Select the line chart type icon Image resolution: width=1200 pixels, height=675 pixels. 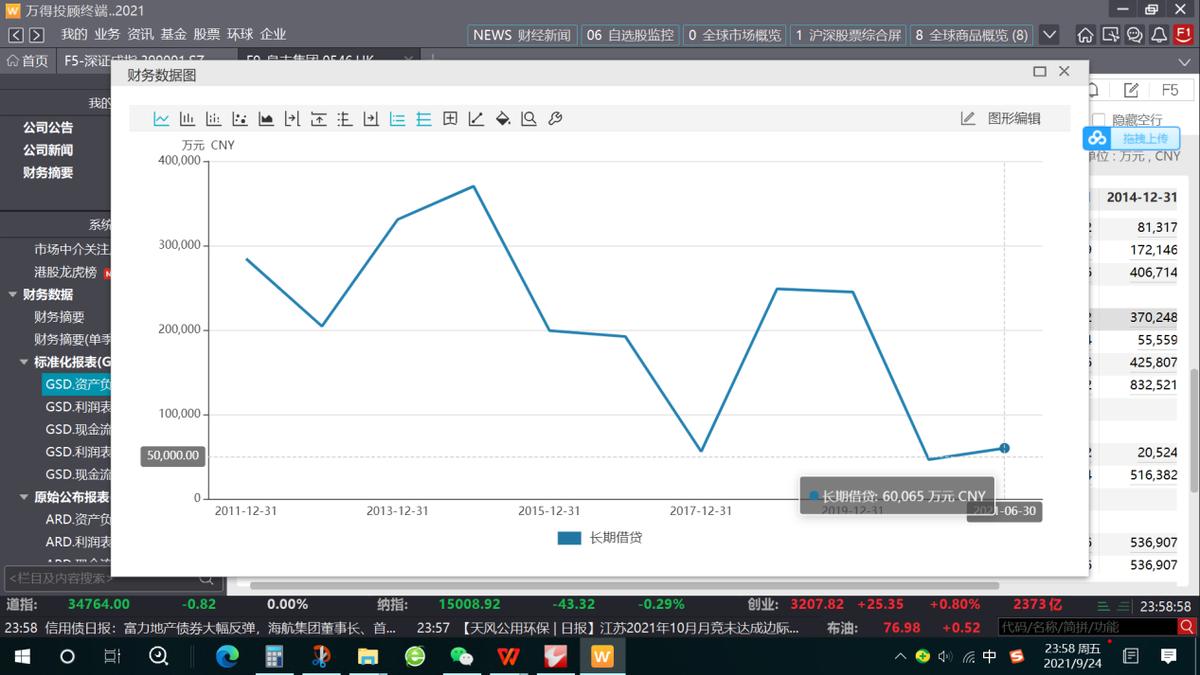click(x=161, y=119)
